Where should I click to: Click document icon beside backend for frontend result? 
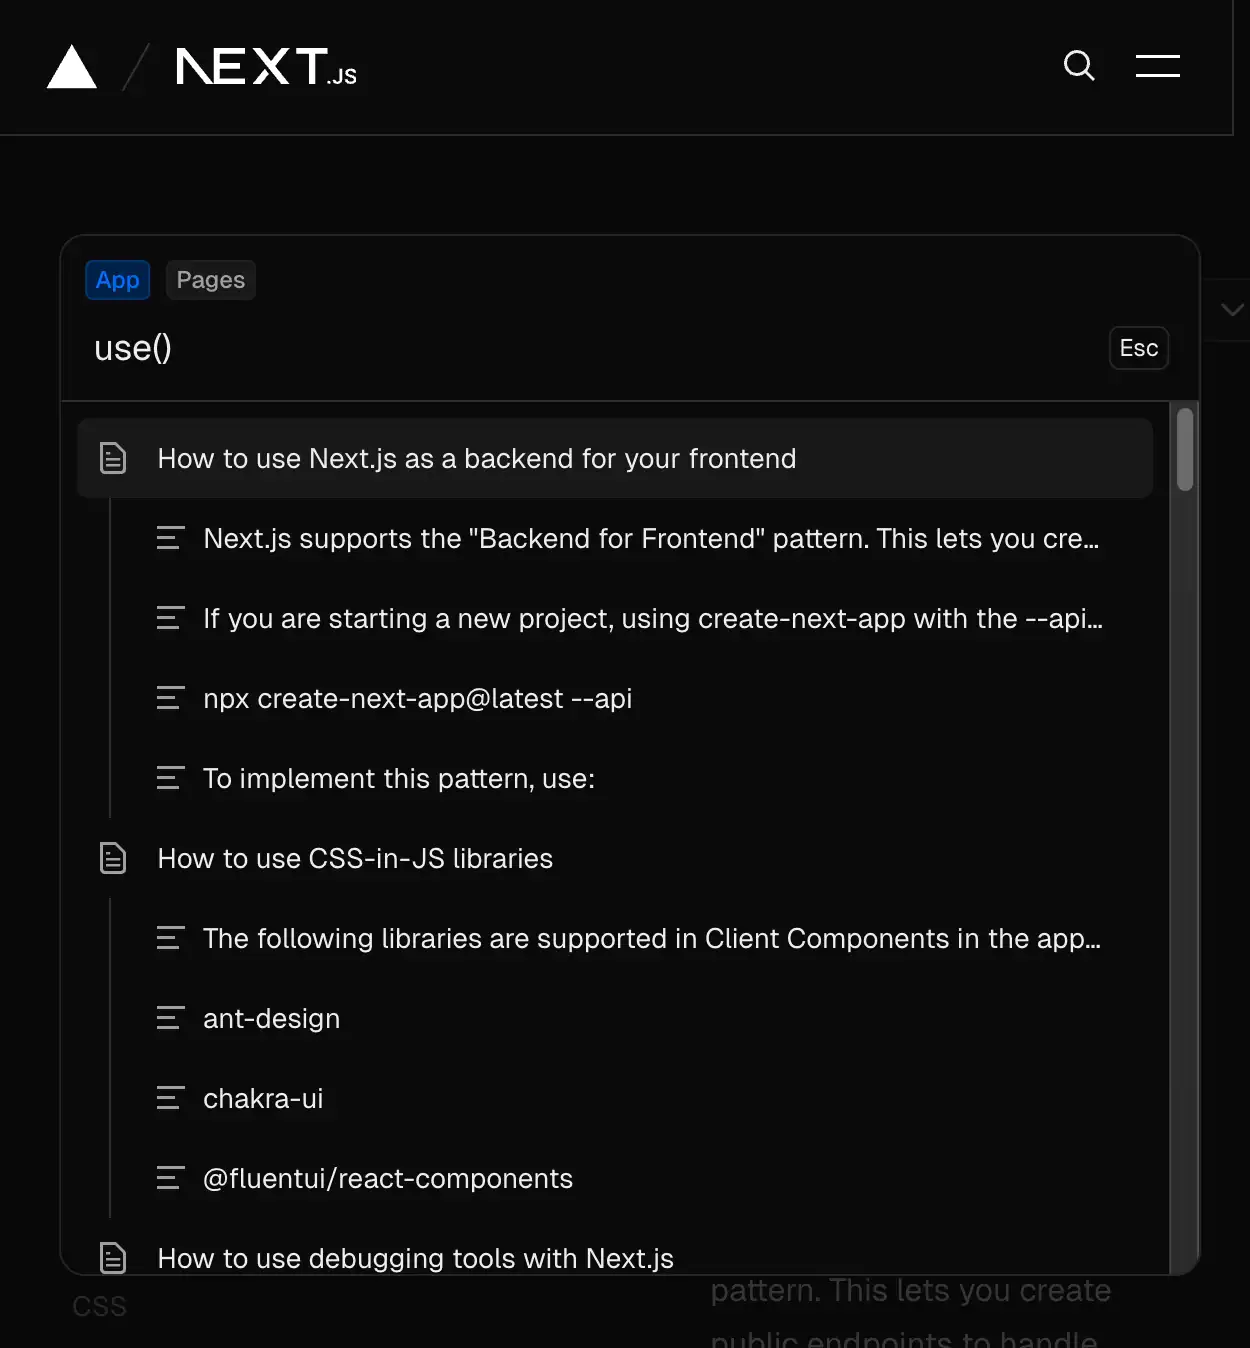(113, 458)
